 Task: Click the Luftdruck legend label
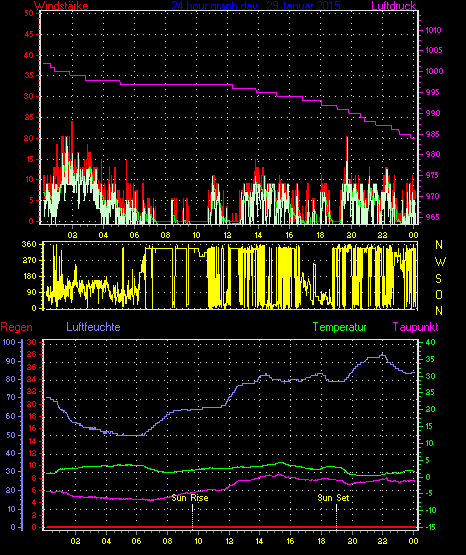(393, 6)
